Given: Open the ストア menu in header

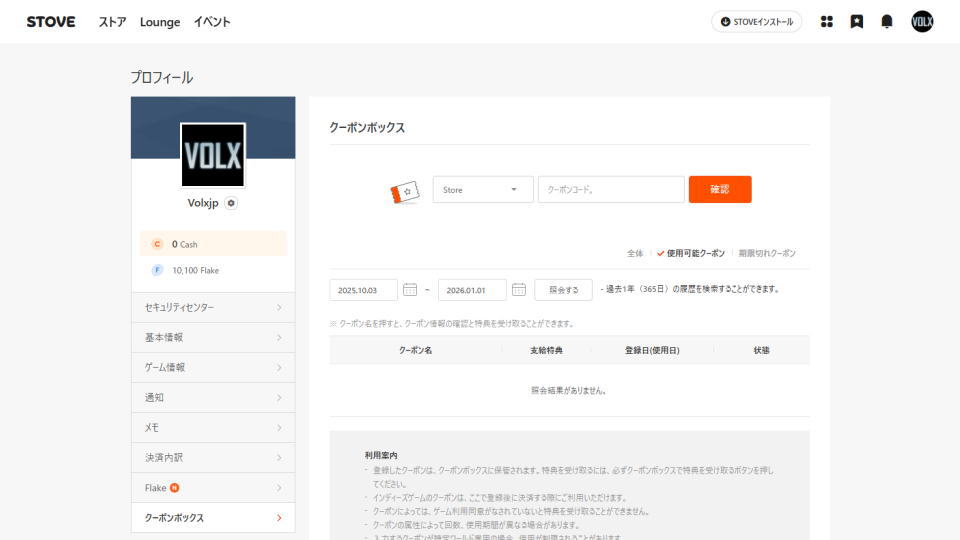Looking at the screenshot, I should click(112, 22).
